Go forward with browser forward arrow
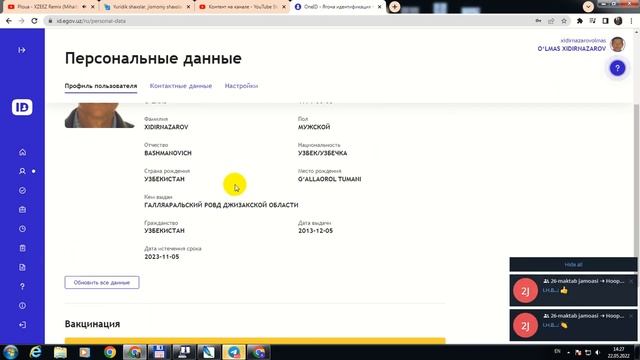 [x=21, y=21]
